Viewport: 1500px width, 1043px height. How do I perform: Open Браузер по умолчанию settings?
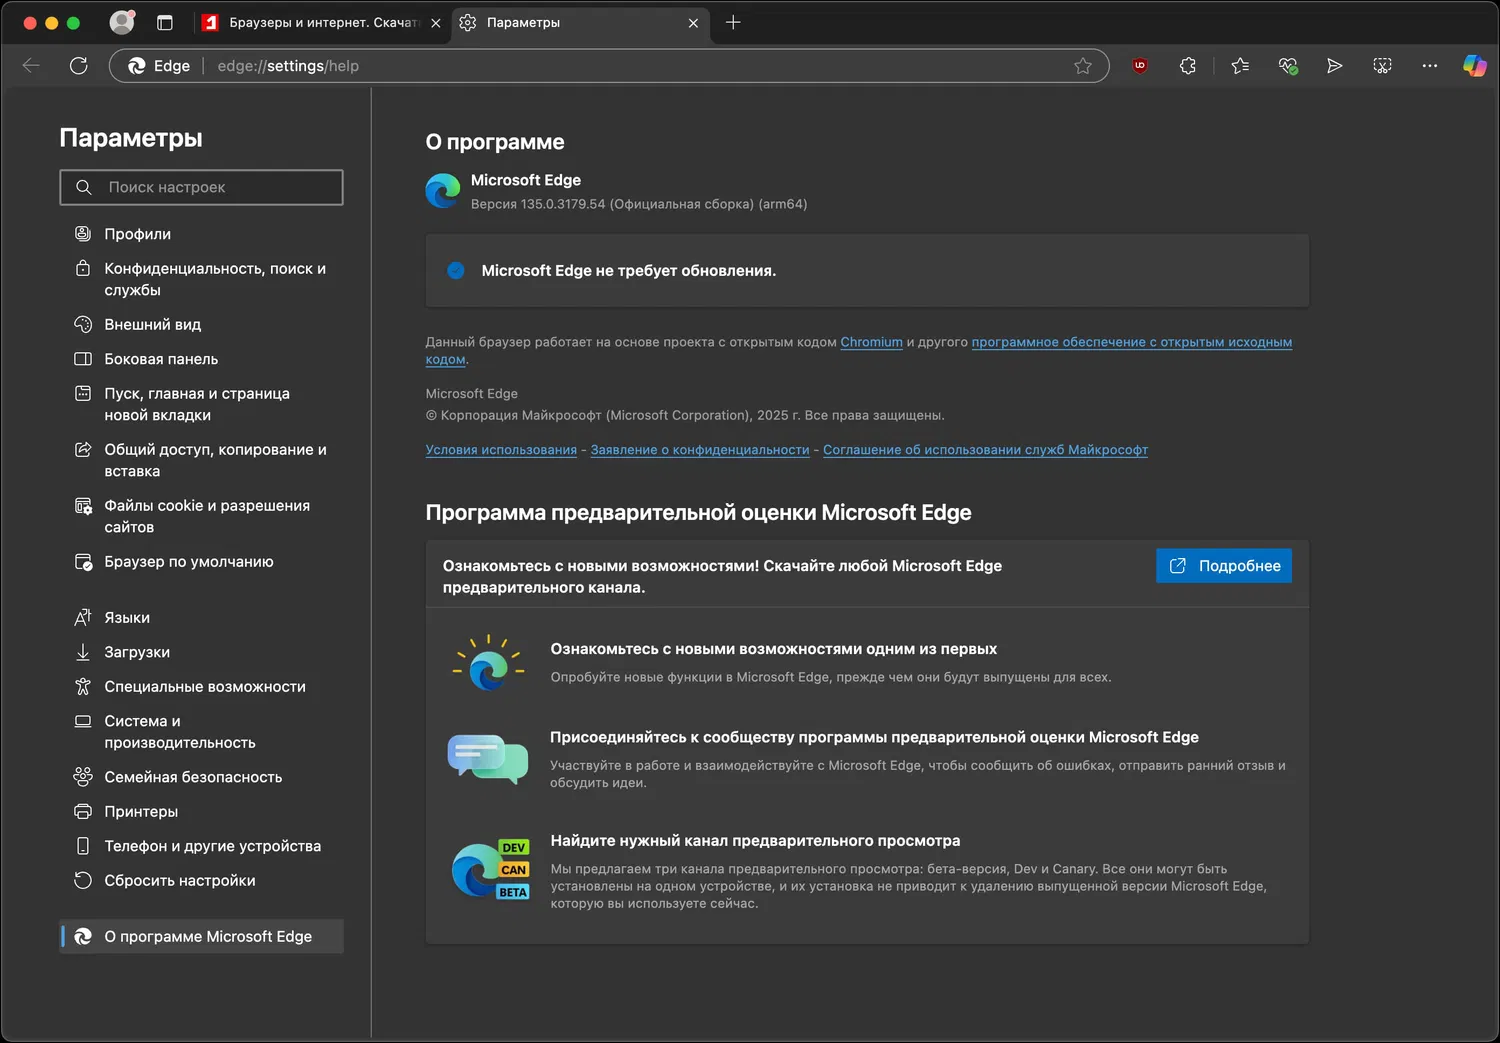click(201, 562)
